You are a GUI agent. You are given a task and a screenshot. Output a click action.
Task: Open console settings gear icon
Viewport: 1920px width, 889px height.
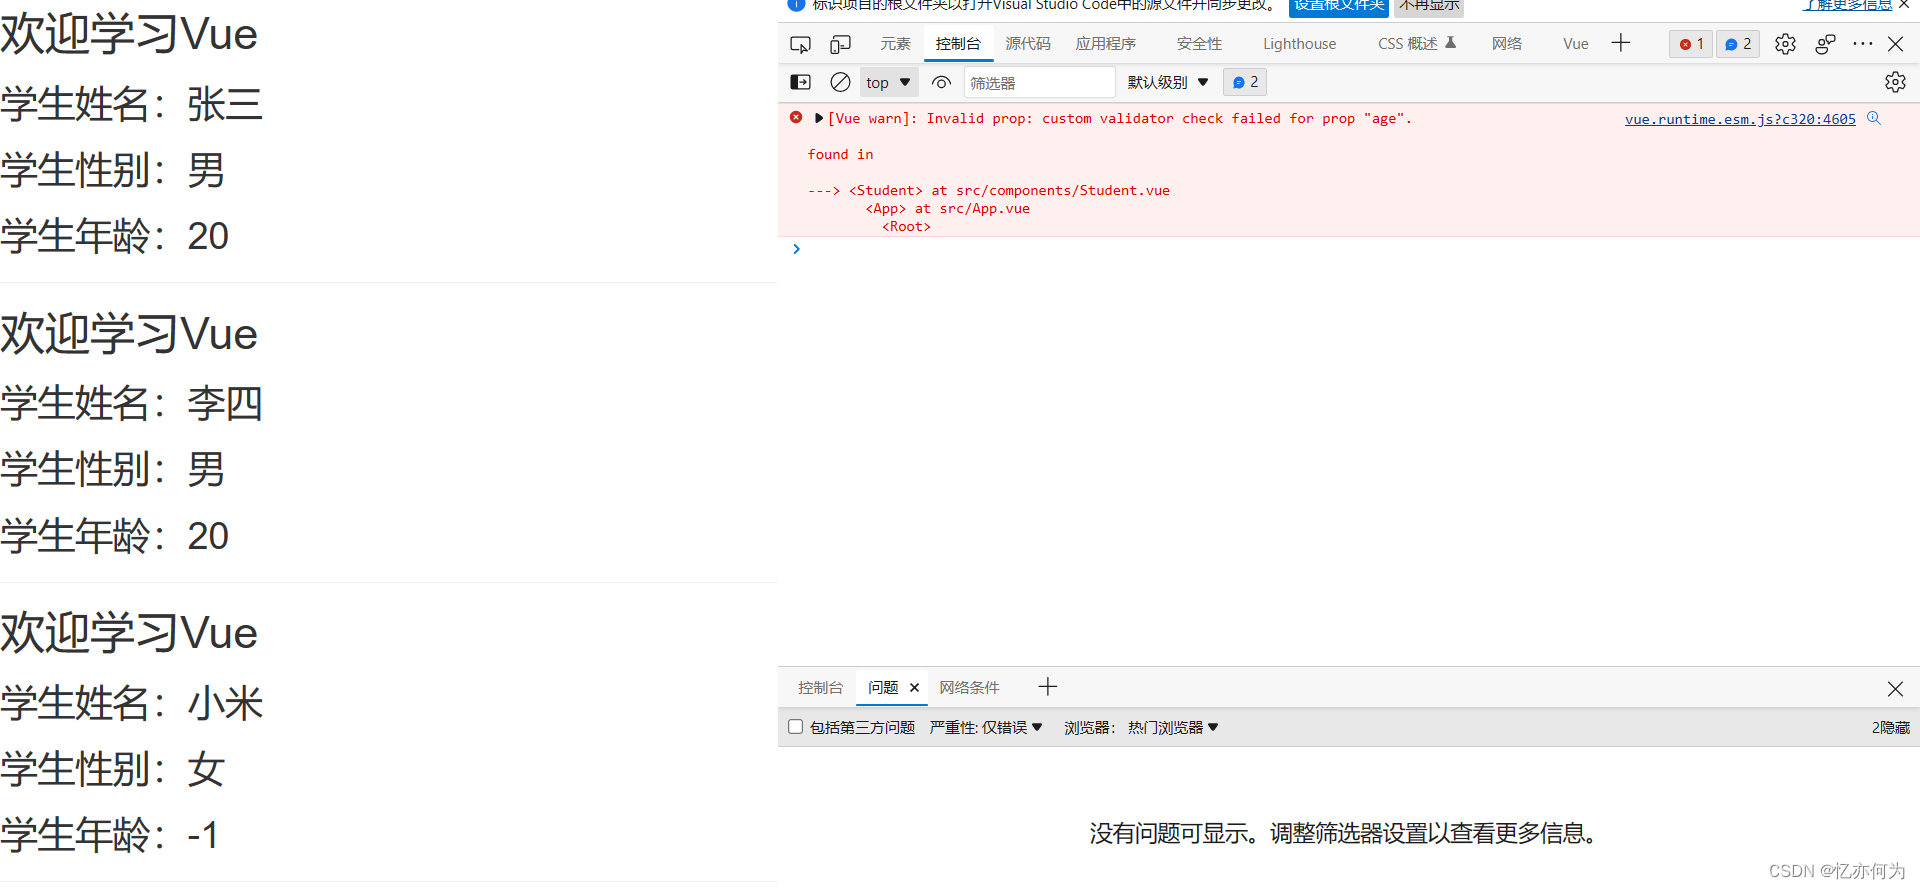point(1895,82)
